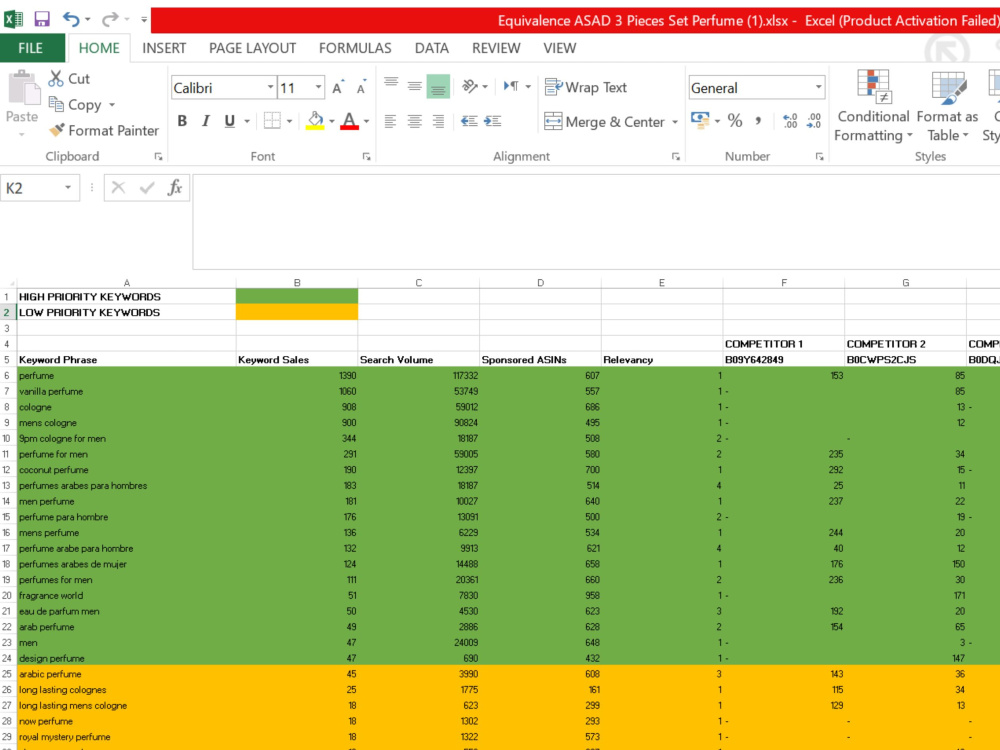Open Format as Table menu
This screenshot has height=750, width=1000.
[x=947, y=106]
